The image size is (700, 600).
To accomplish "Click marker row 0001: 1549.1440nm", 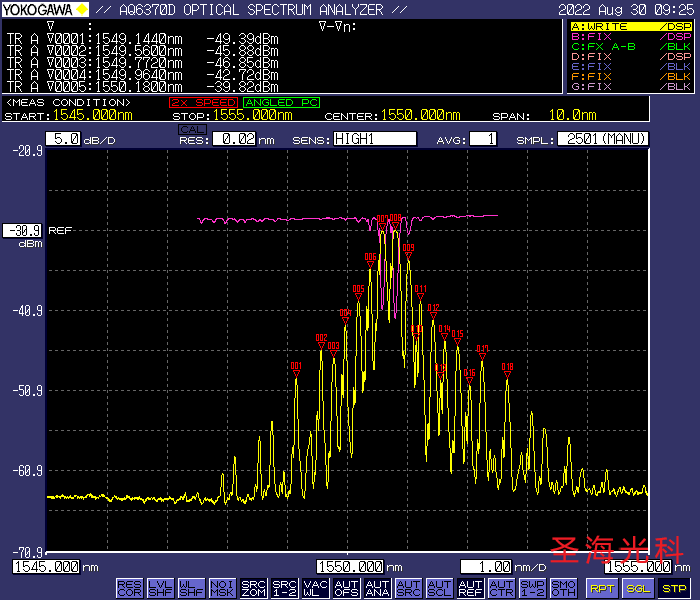I will tap(143, 39).
